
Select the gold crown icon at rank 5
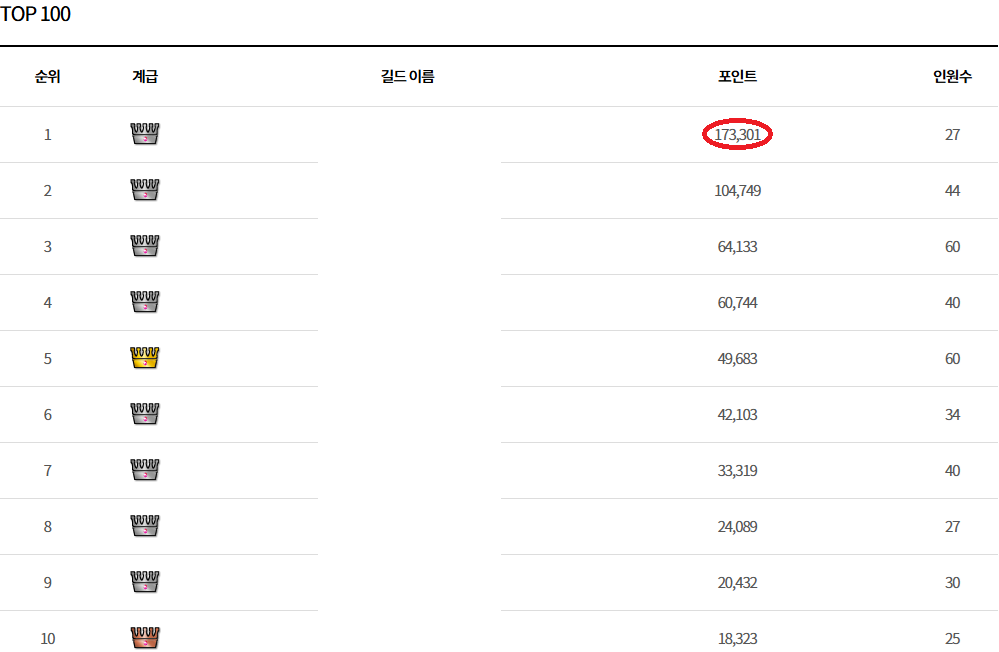pos(145,358)
